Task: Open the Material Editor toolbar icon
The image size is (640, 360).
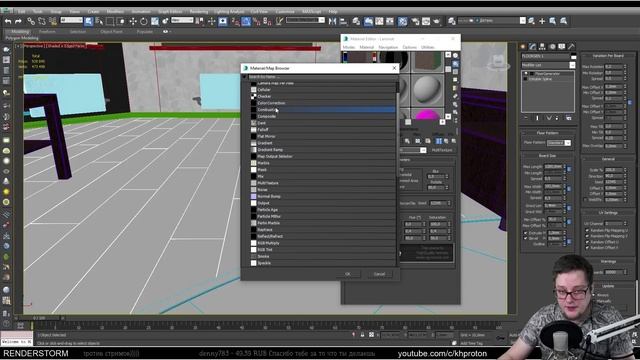Action: (x=402, y=21)
